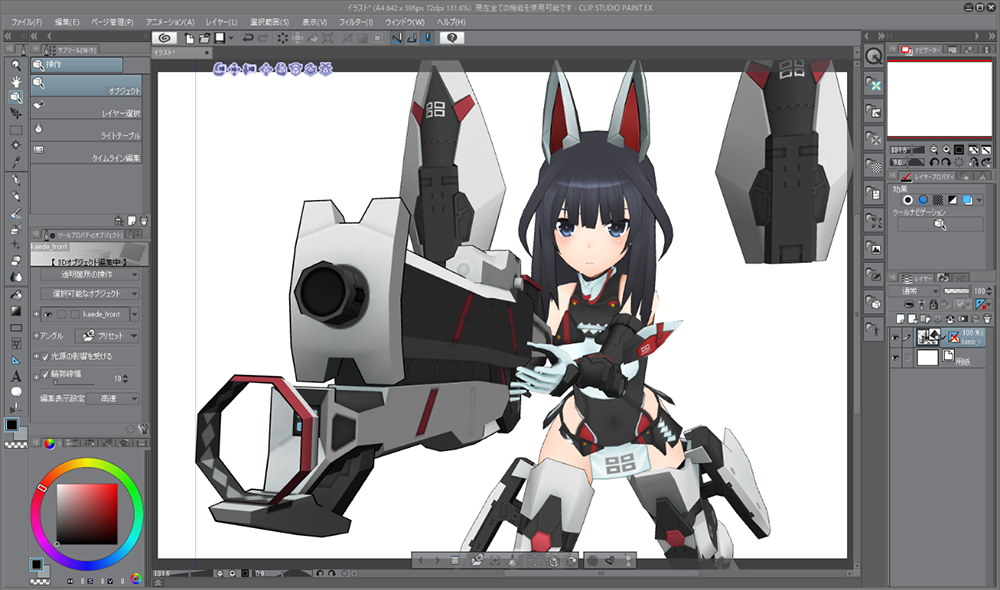Open ウィンドウ(W) menu
Screen dimensions: 1000x590
click(x=404, y=22)
